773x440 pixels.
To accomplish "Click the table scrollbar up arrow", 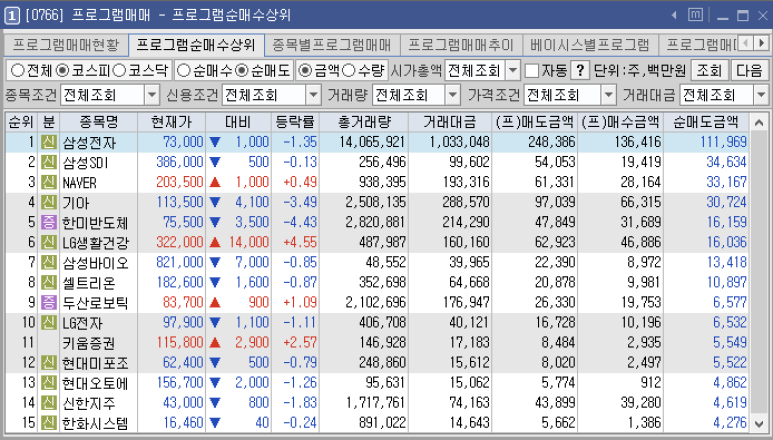I will point(759,122).
